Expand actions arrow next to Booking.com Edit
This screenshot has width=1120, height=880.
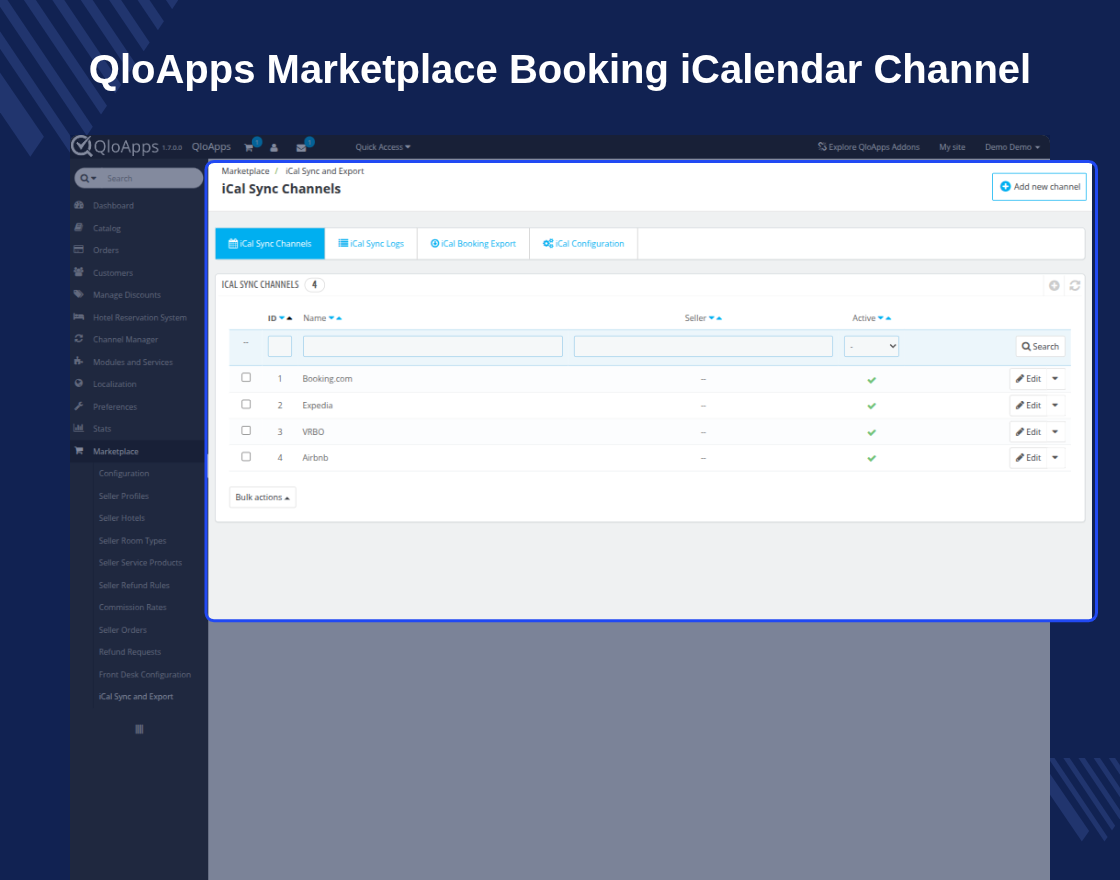(1055, 379)
